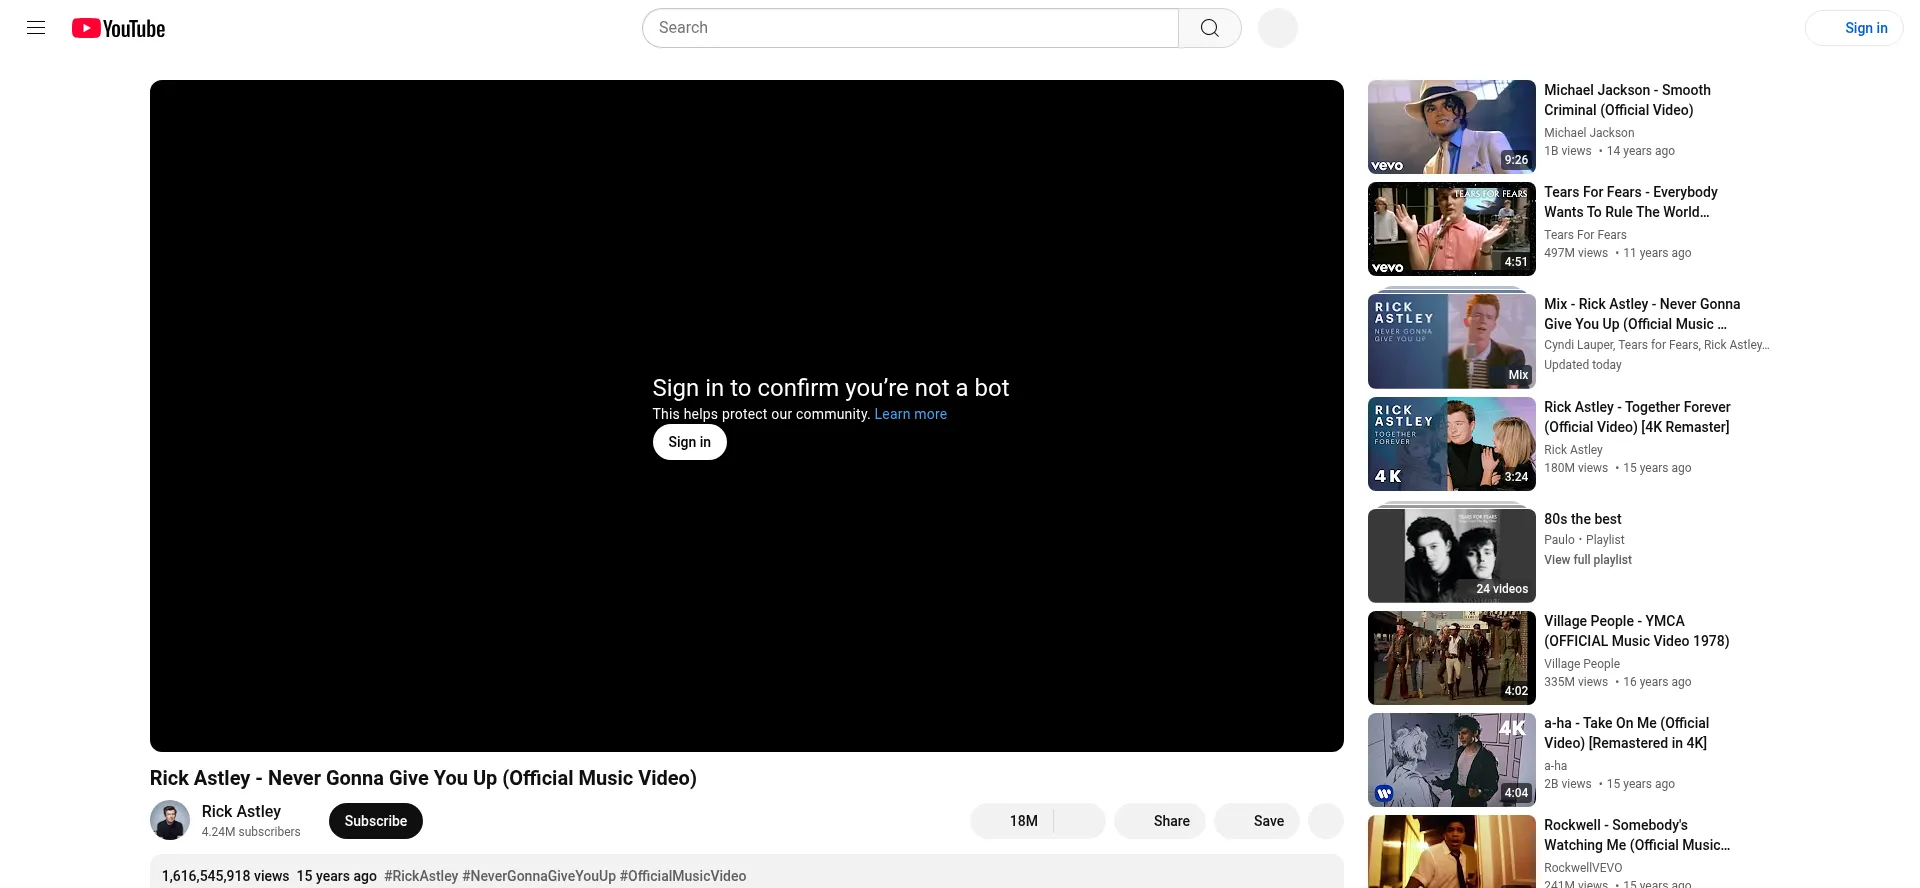Open Michael Jackson - Smooth Criminal title
This screenshot has width=1920, height=888.
pos(1627,100)
